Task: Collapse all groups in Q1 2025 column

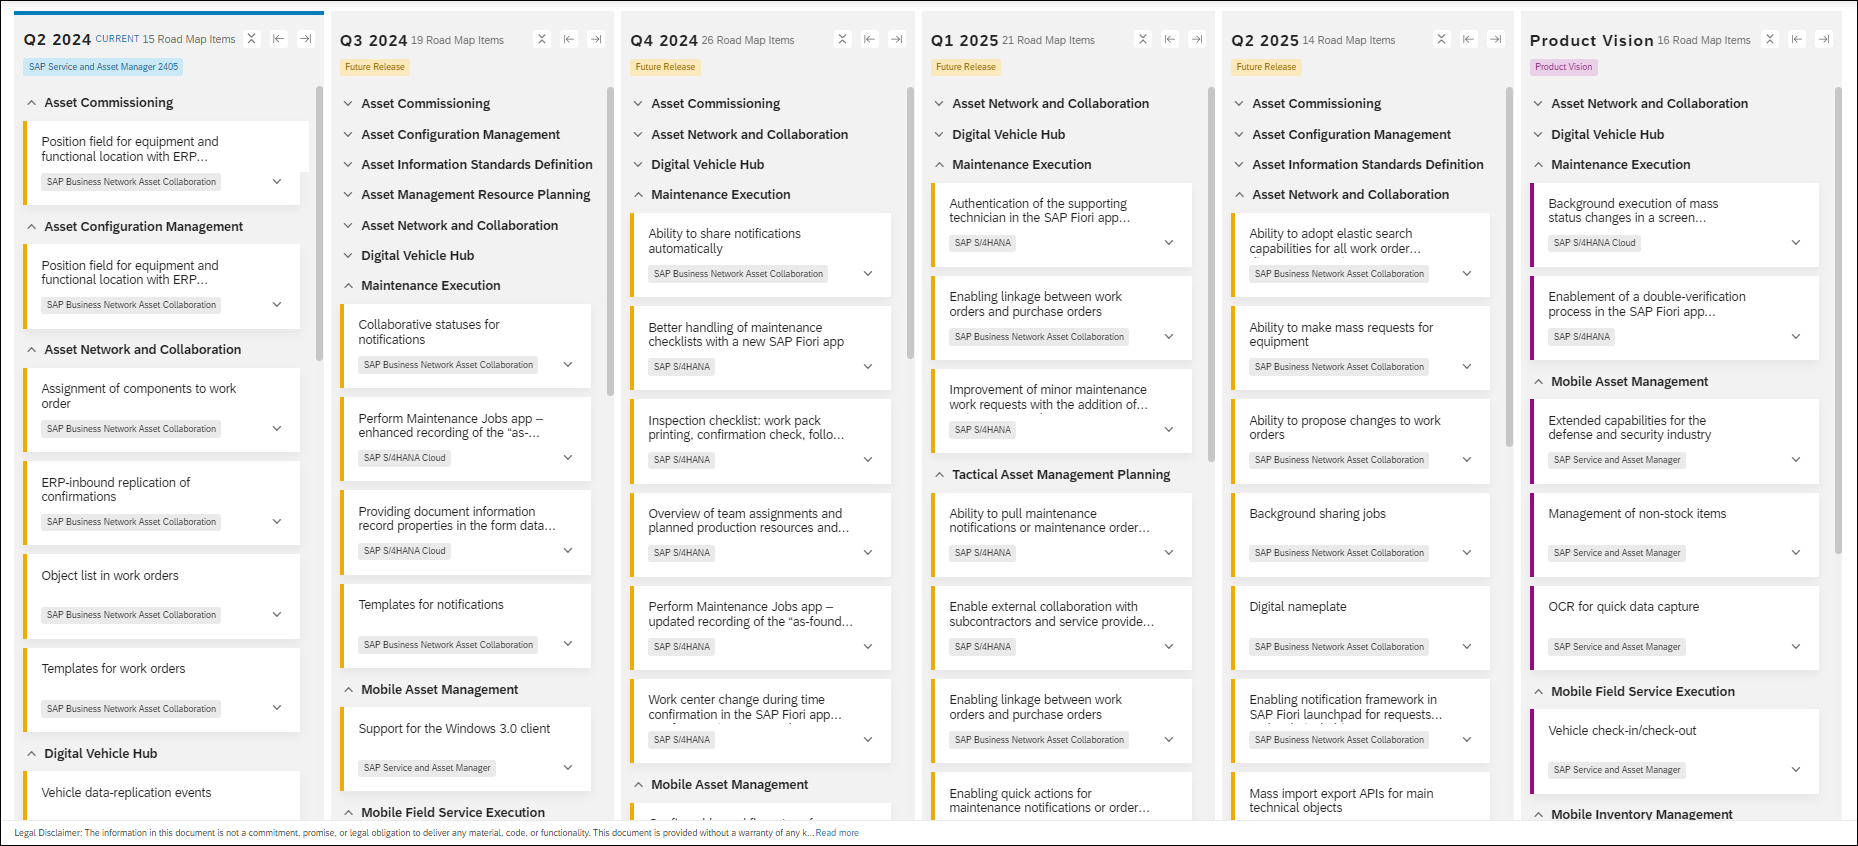Action: coord(1143,40)
